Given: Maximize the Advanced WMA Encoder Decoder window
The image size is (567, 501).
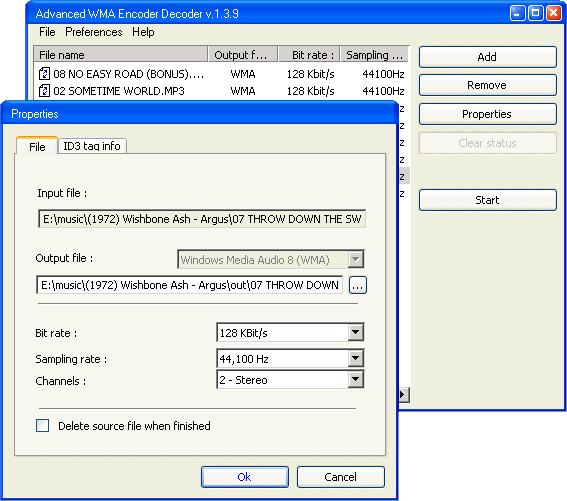Looking at the screenshot, I should coord(536,13).
